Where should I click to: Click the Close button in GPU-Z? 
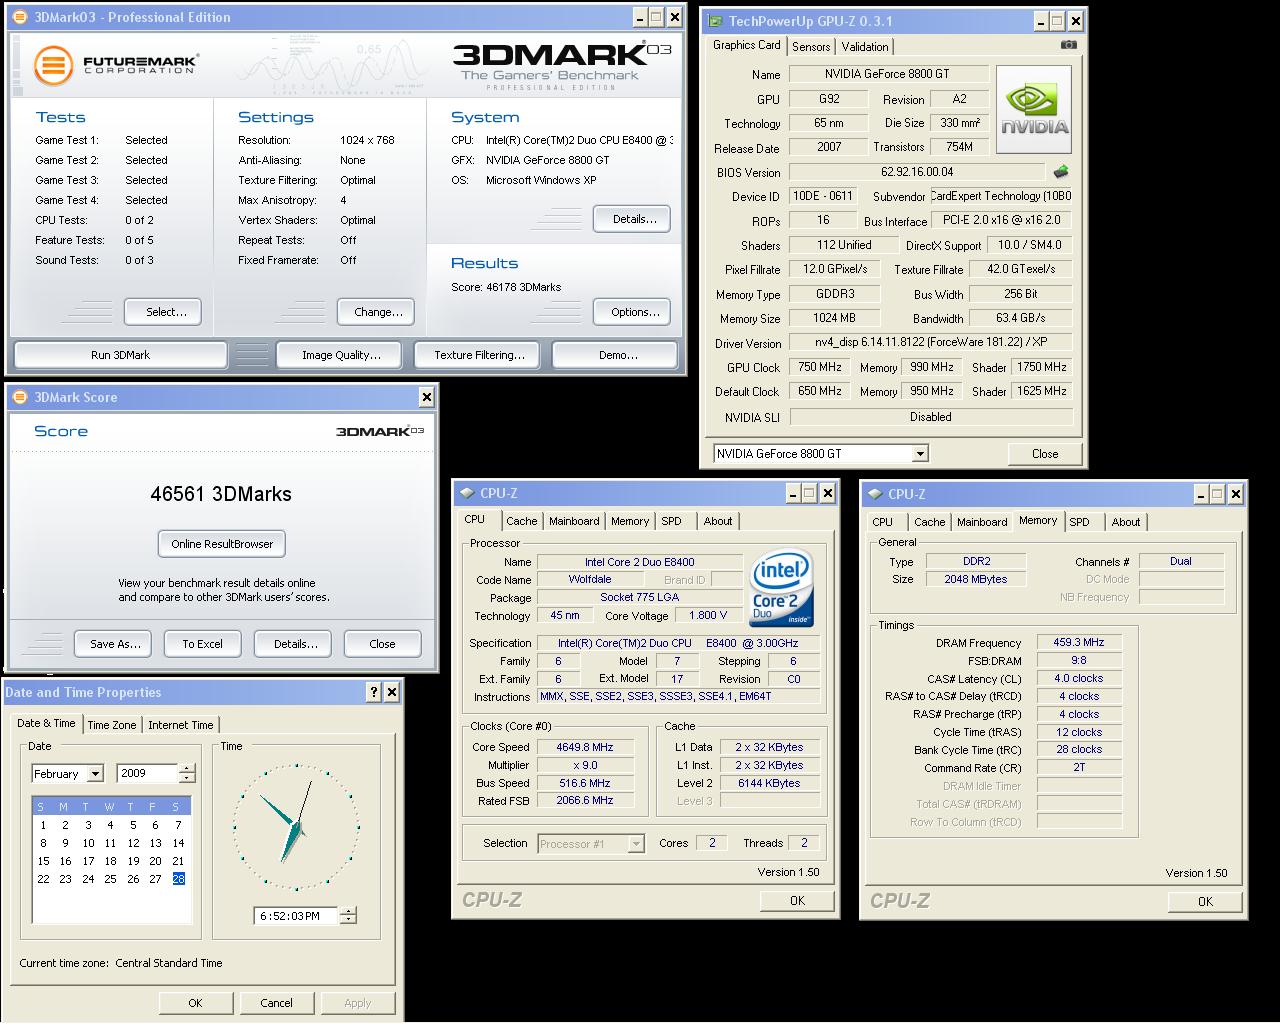1045,454
